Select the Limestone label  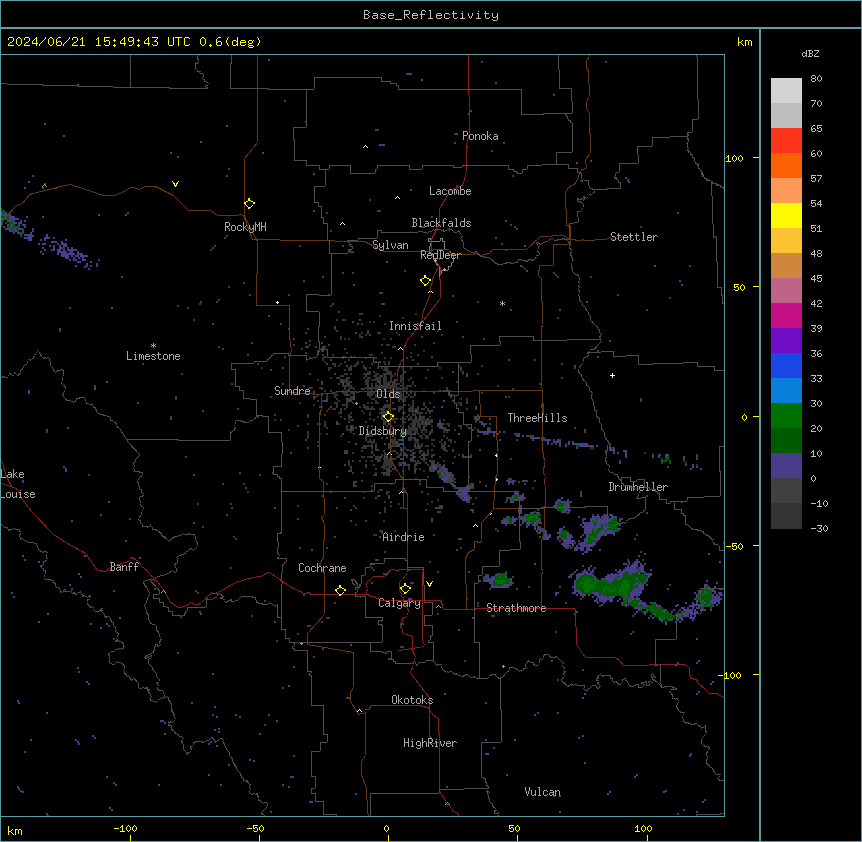click(153, 356)
